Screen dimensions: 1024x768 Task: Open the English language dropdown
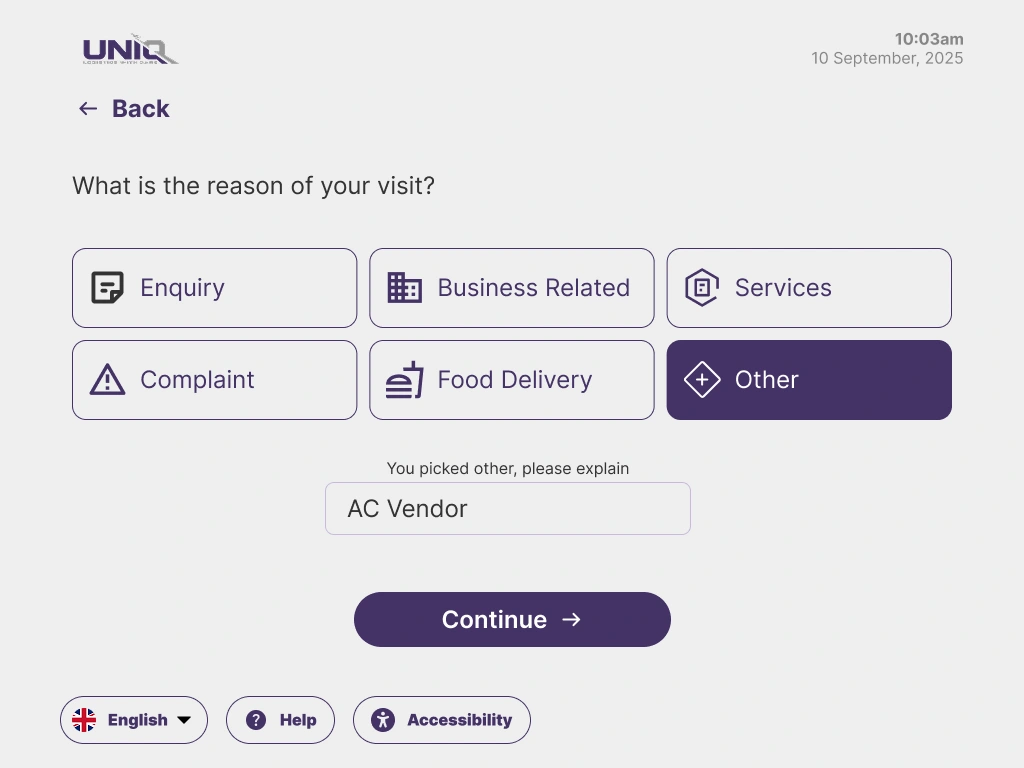pos(137,720)
